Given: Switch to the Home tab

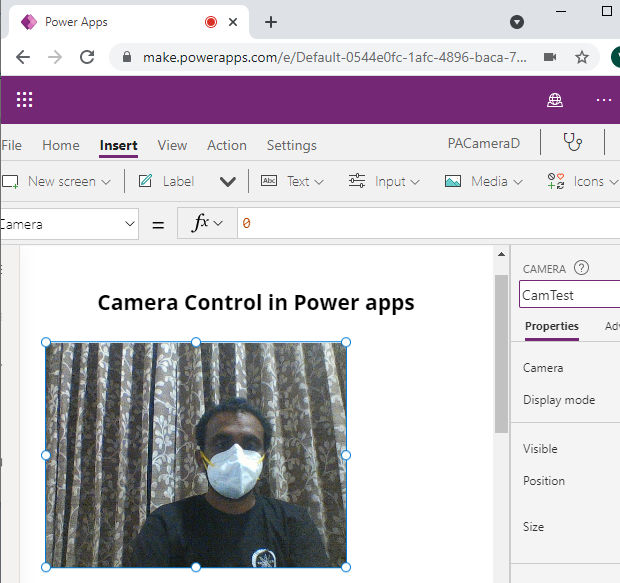Looking at the screenshot, I should tap(61, 146).
